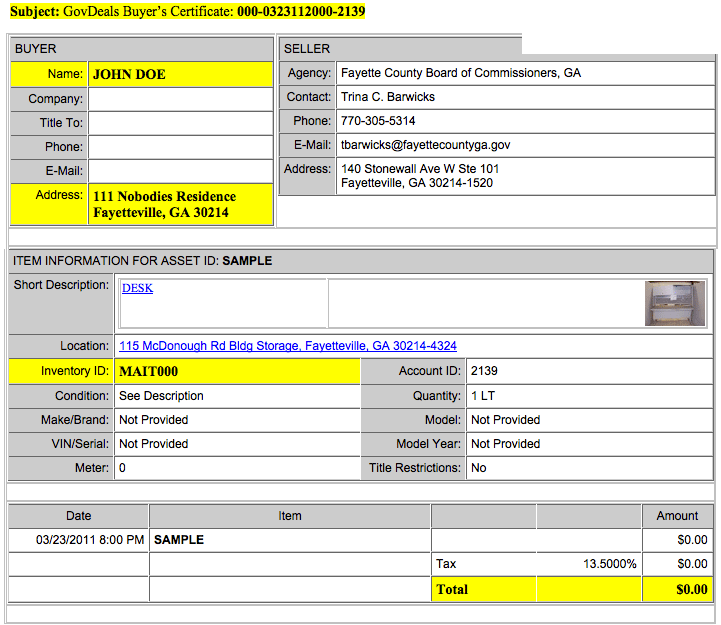Click the Meter value 0
This screenshot has height=625, width=721.
pos(122,468)
